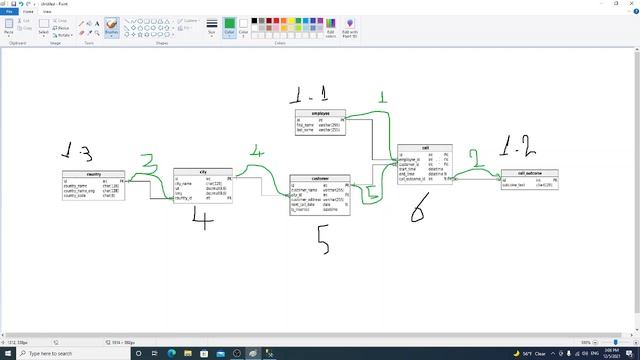Open the Size line thickness dropdown
This screenshot has width=640, height=360.
click(x=211, y=28)
